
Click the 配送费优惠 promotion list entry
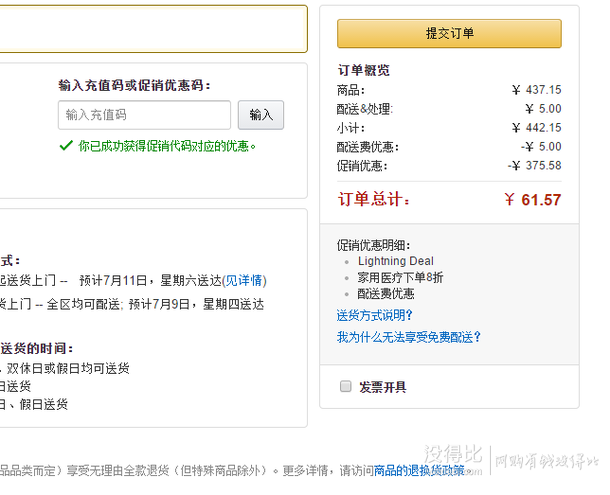point(386,293)
